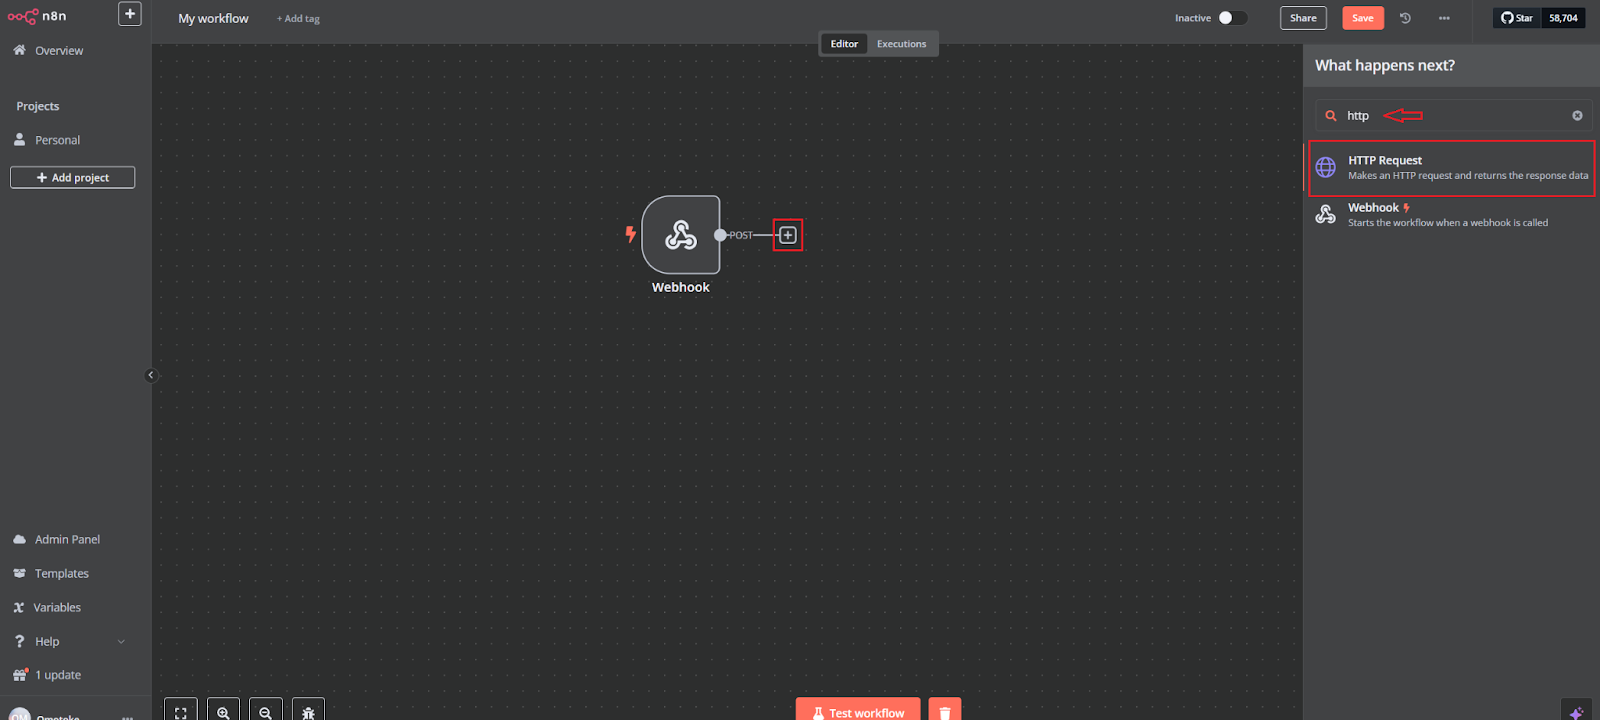
Task: Open workflow history icon
Action: pyautogui.click(x=1405, y=18)
